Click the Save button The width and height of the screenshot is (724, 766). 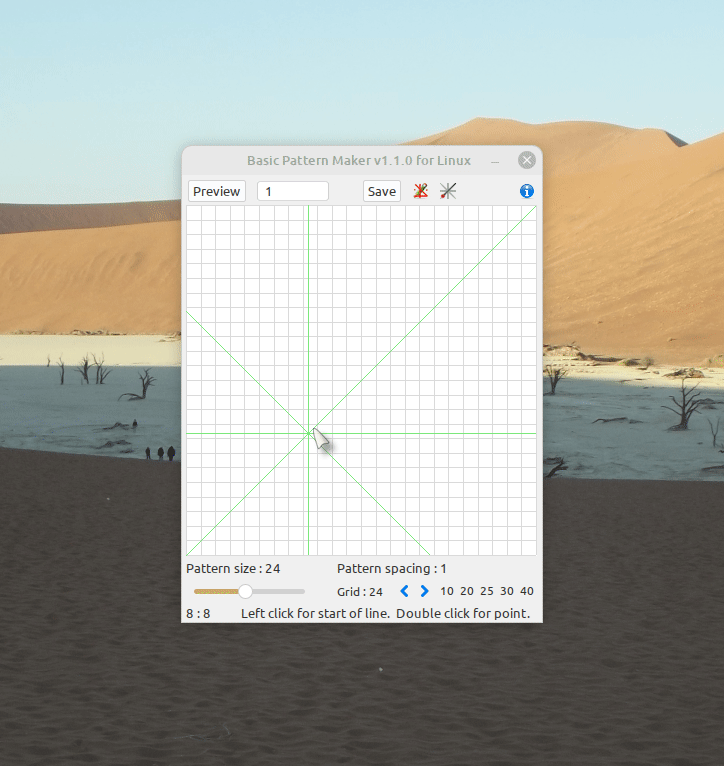[x=381, y=191]
